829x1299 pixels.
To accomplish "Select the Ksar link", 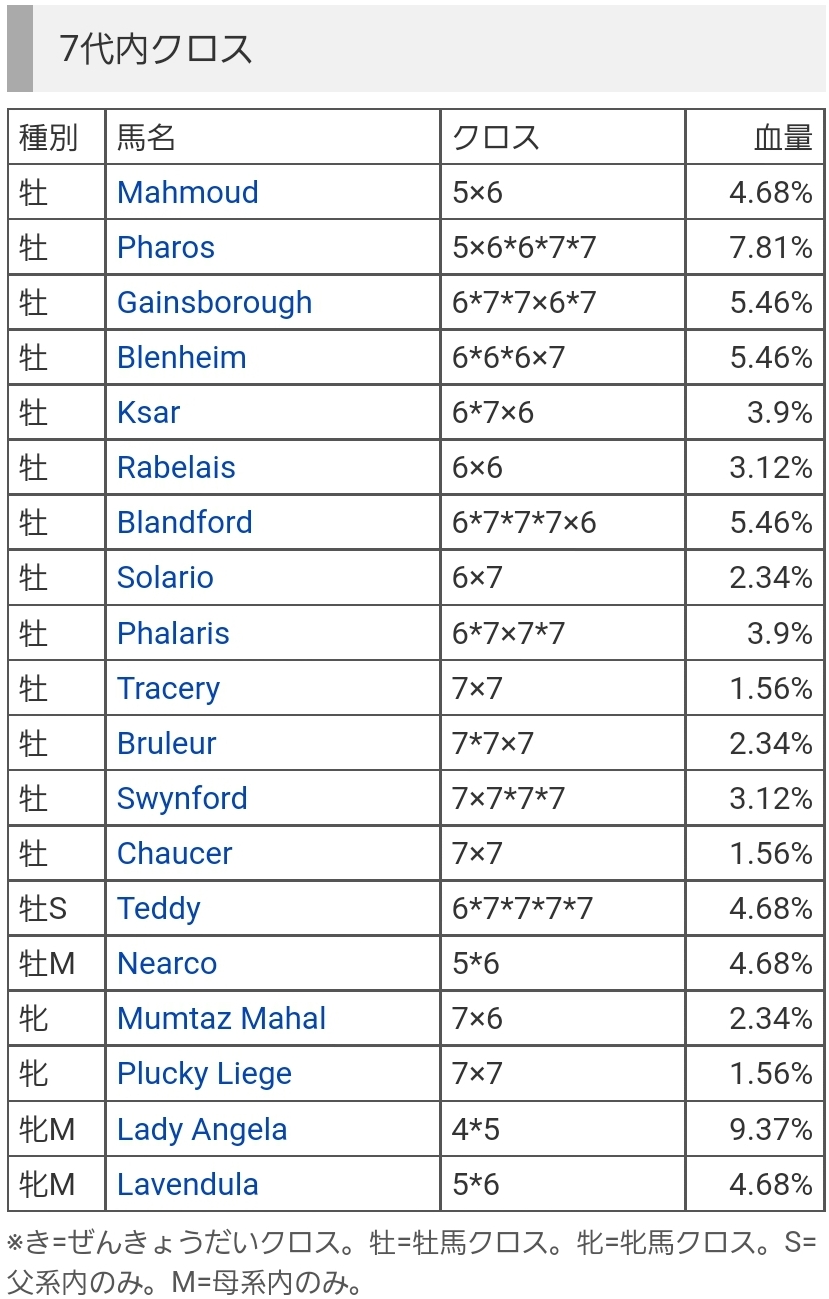I will coord(148,412).
